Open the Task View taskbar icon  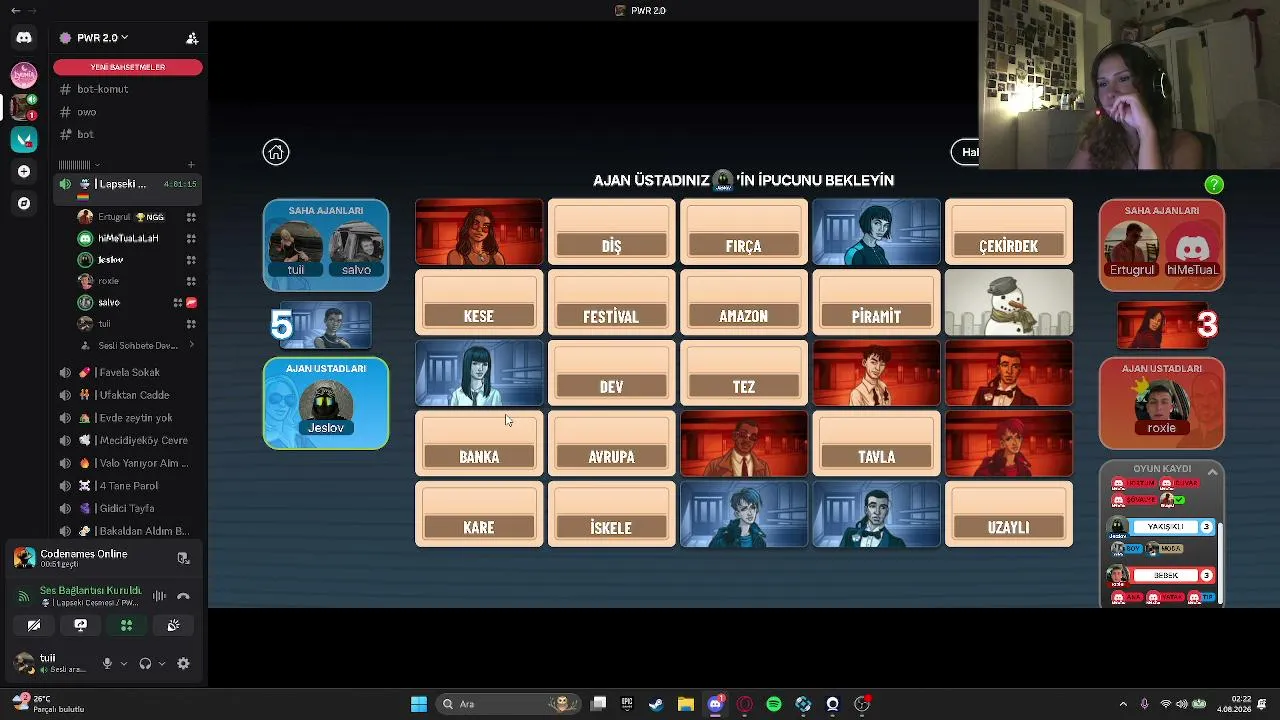coord(598,704)
